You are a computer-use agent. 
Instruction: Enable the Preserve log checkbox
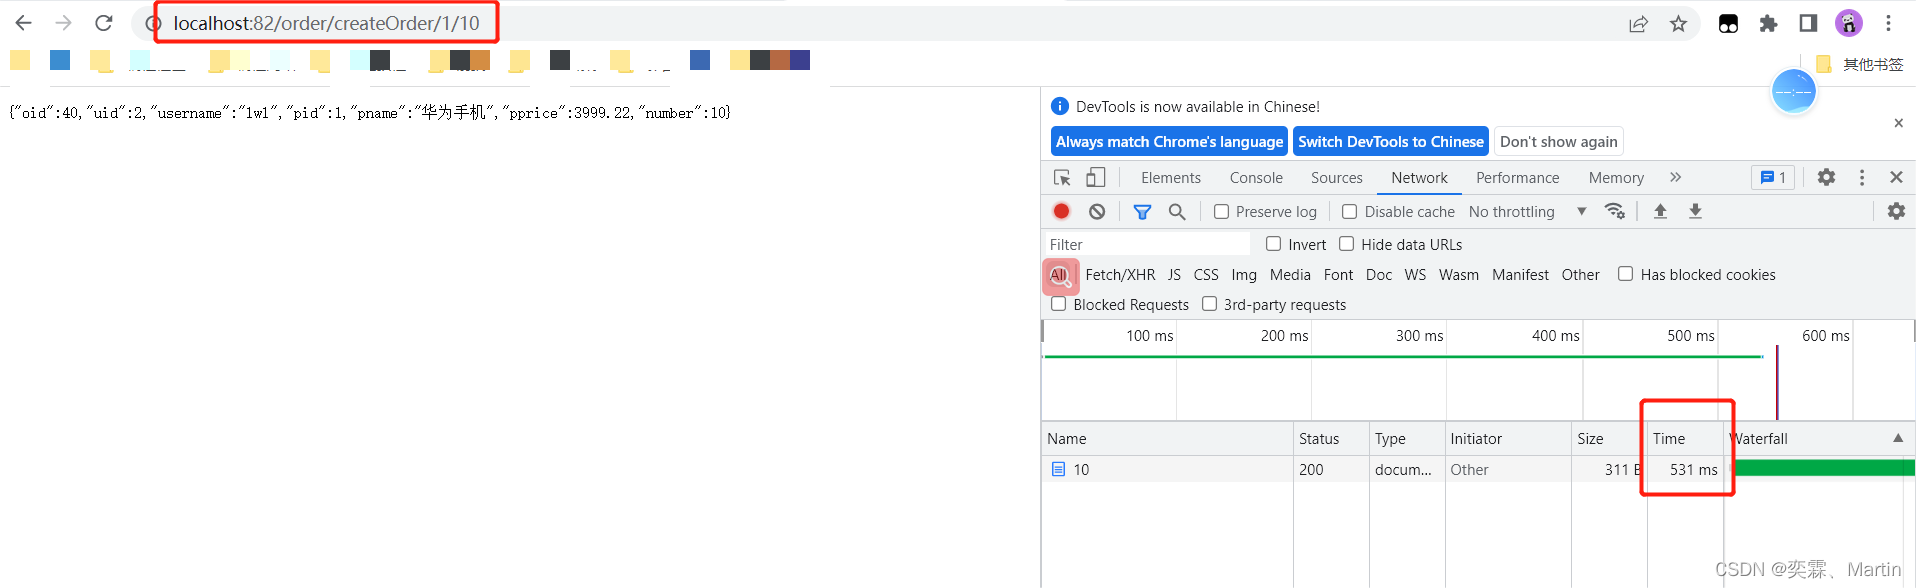[1221, 211]
